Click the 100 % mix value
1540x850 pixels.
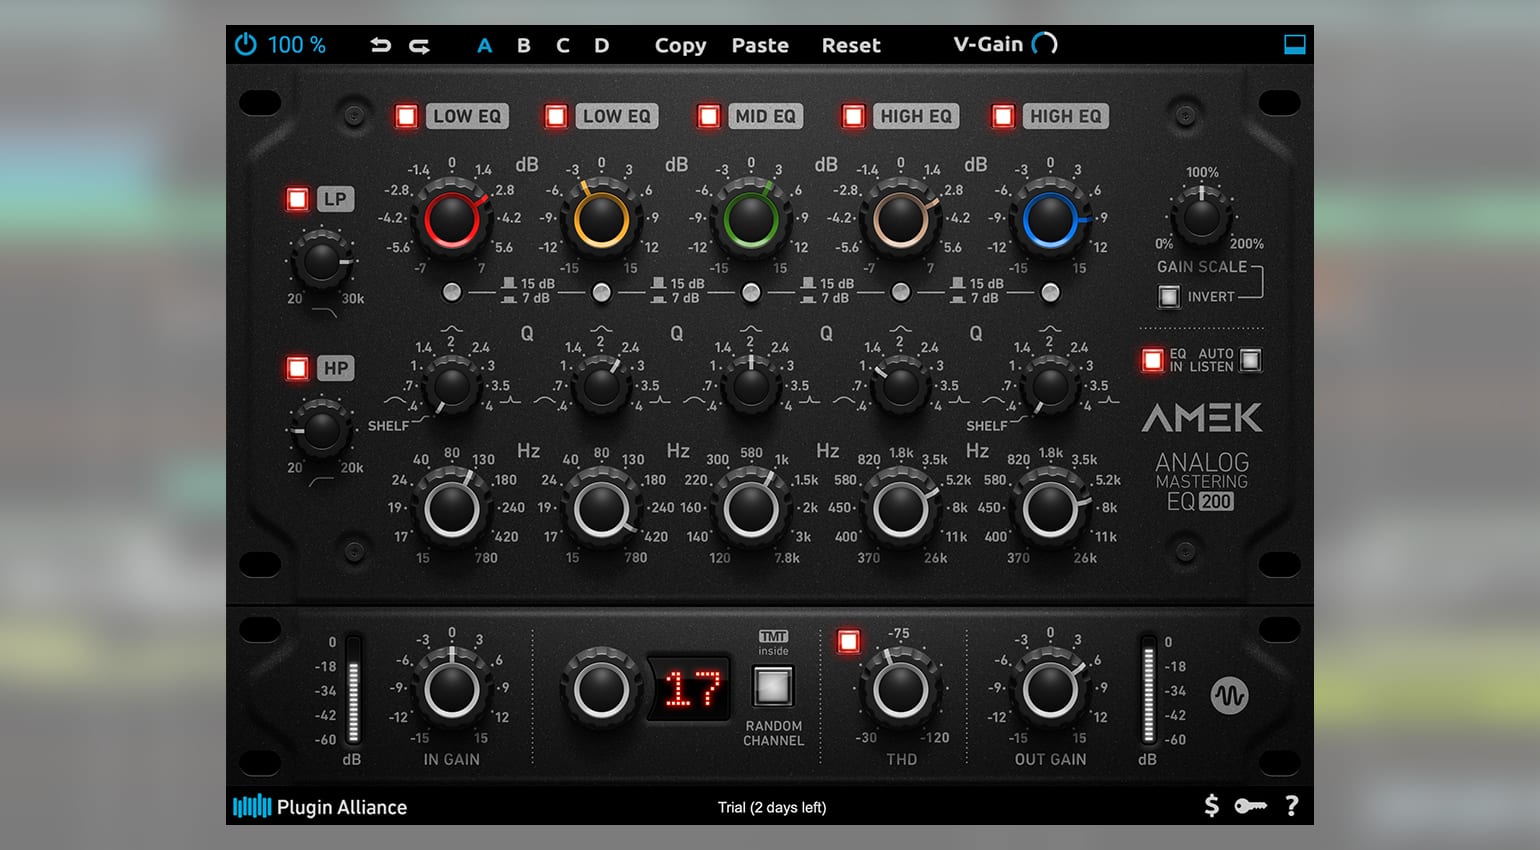[296, 45]
